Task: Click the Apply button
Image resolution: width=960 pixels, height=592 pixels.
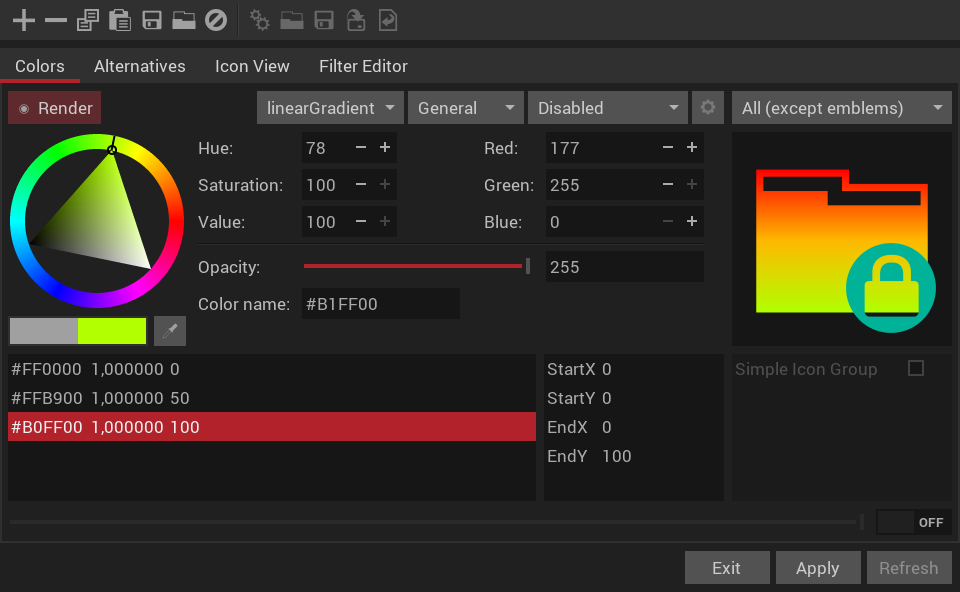Action: click(x=818, y=568)
